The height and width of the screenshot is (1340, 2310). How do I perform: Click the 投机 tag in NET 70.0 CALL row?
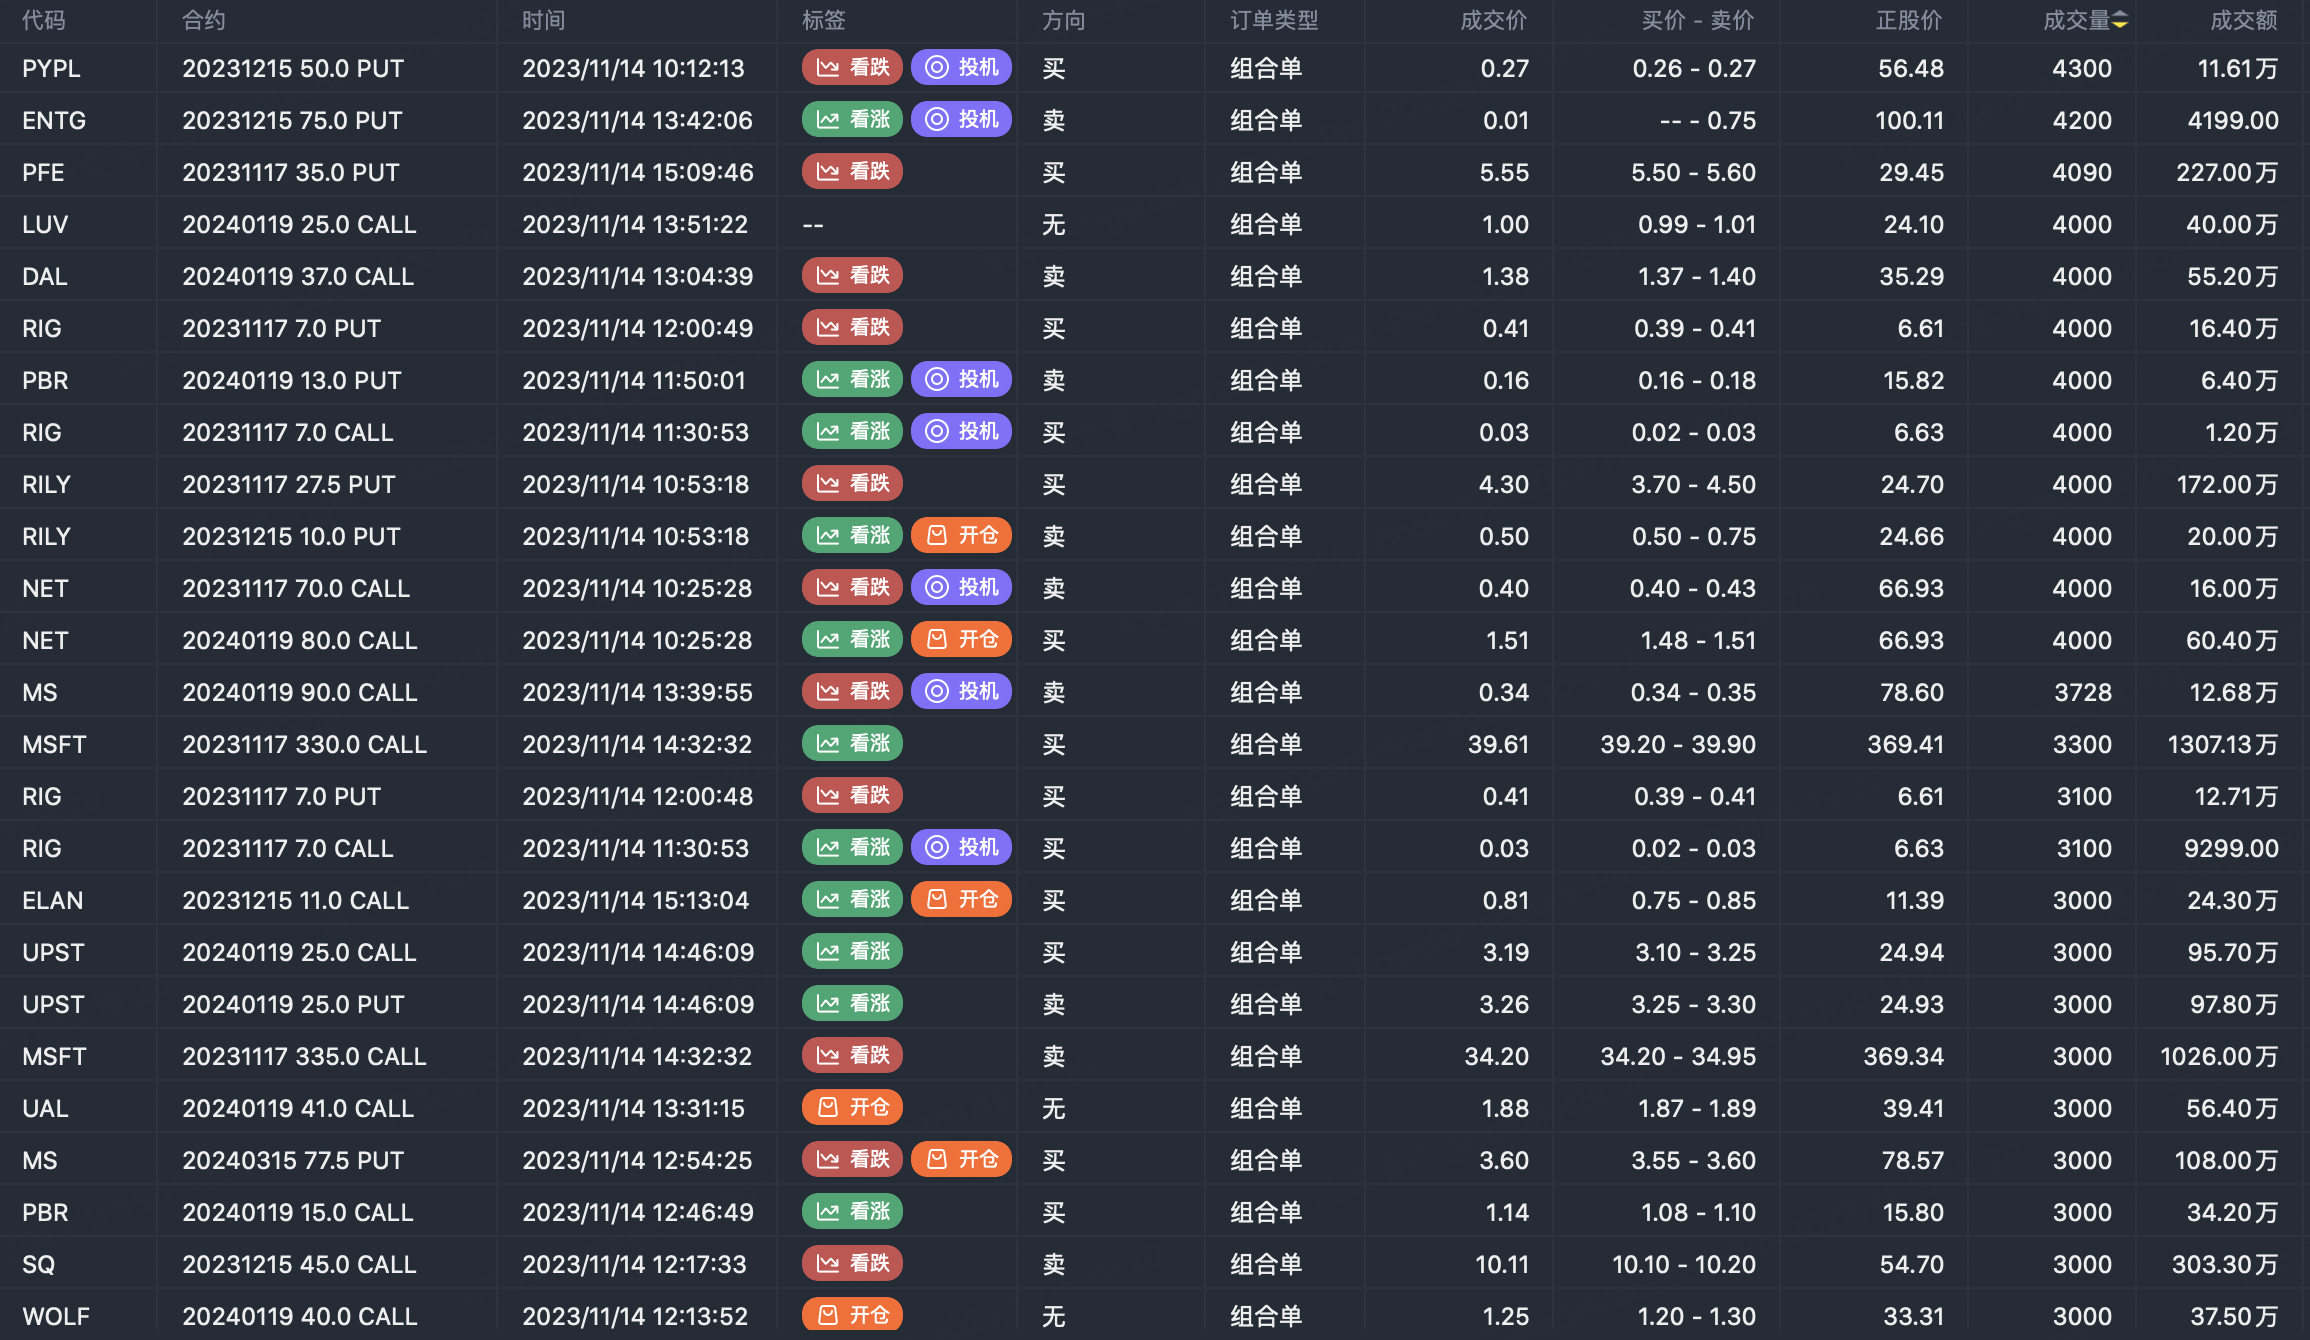tap(961, 587)
